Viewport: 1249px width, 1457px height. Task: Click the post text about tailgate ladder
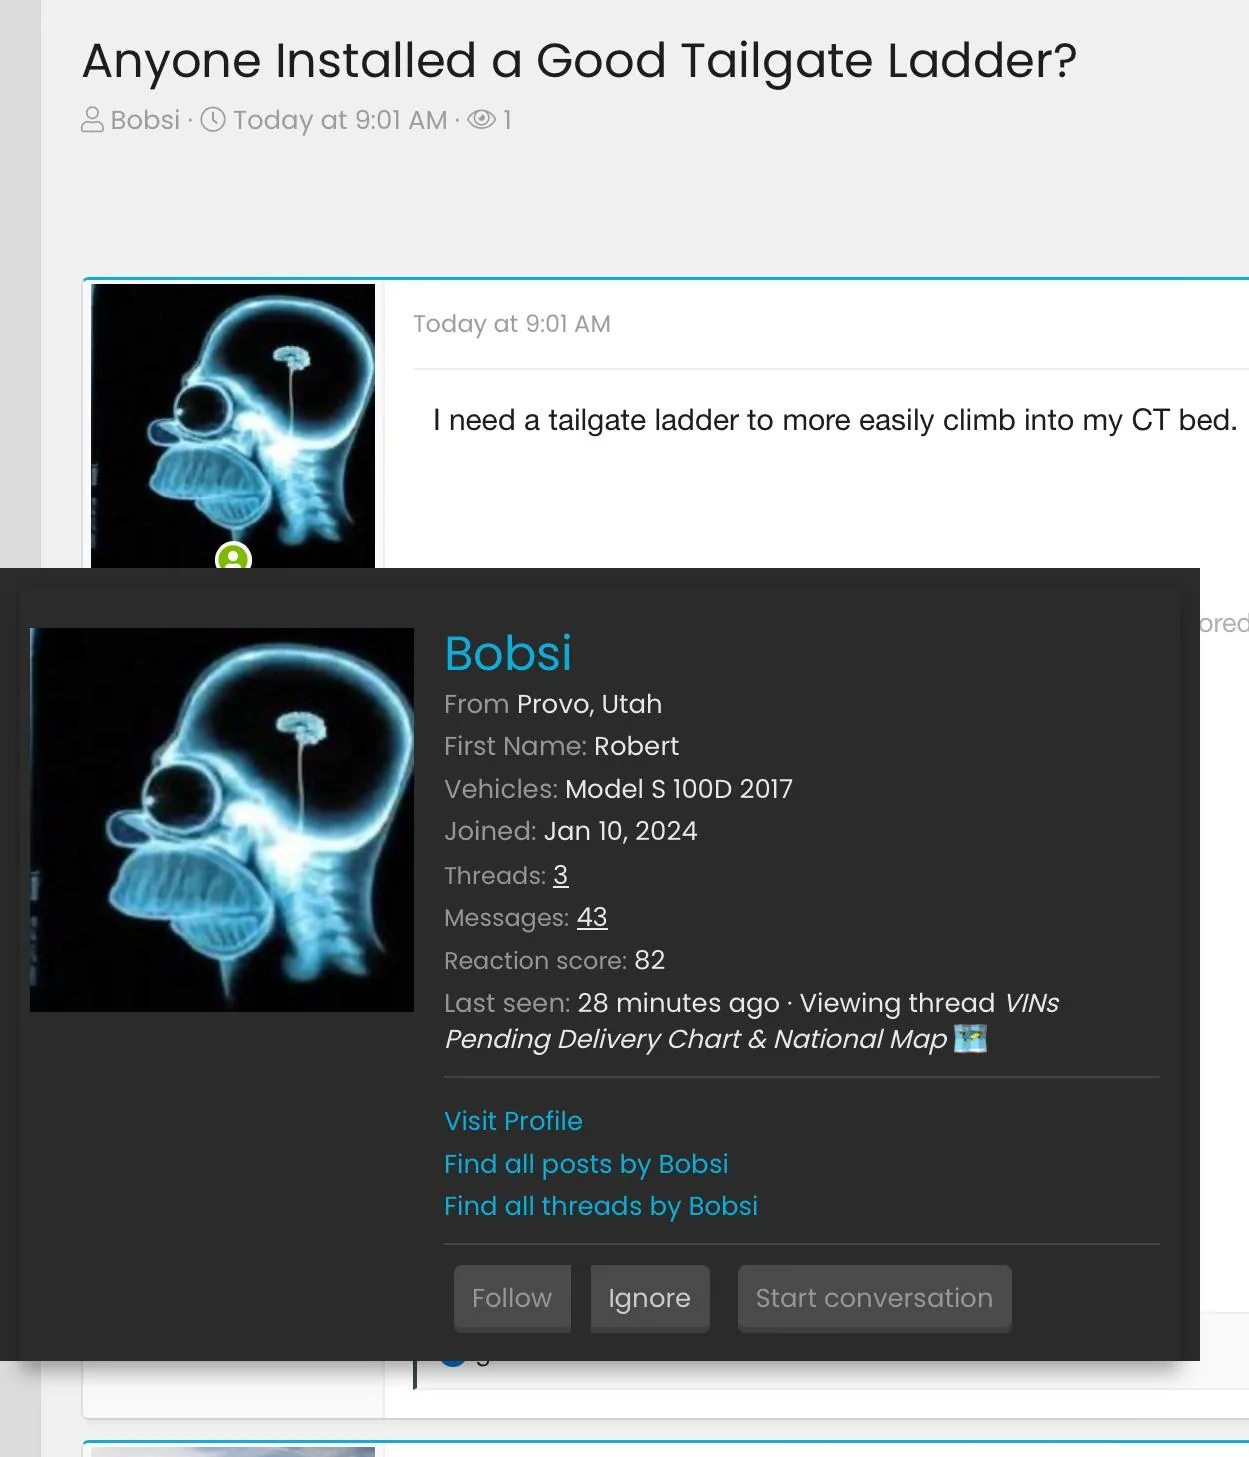[x=835, y=420]
